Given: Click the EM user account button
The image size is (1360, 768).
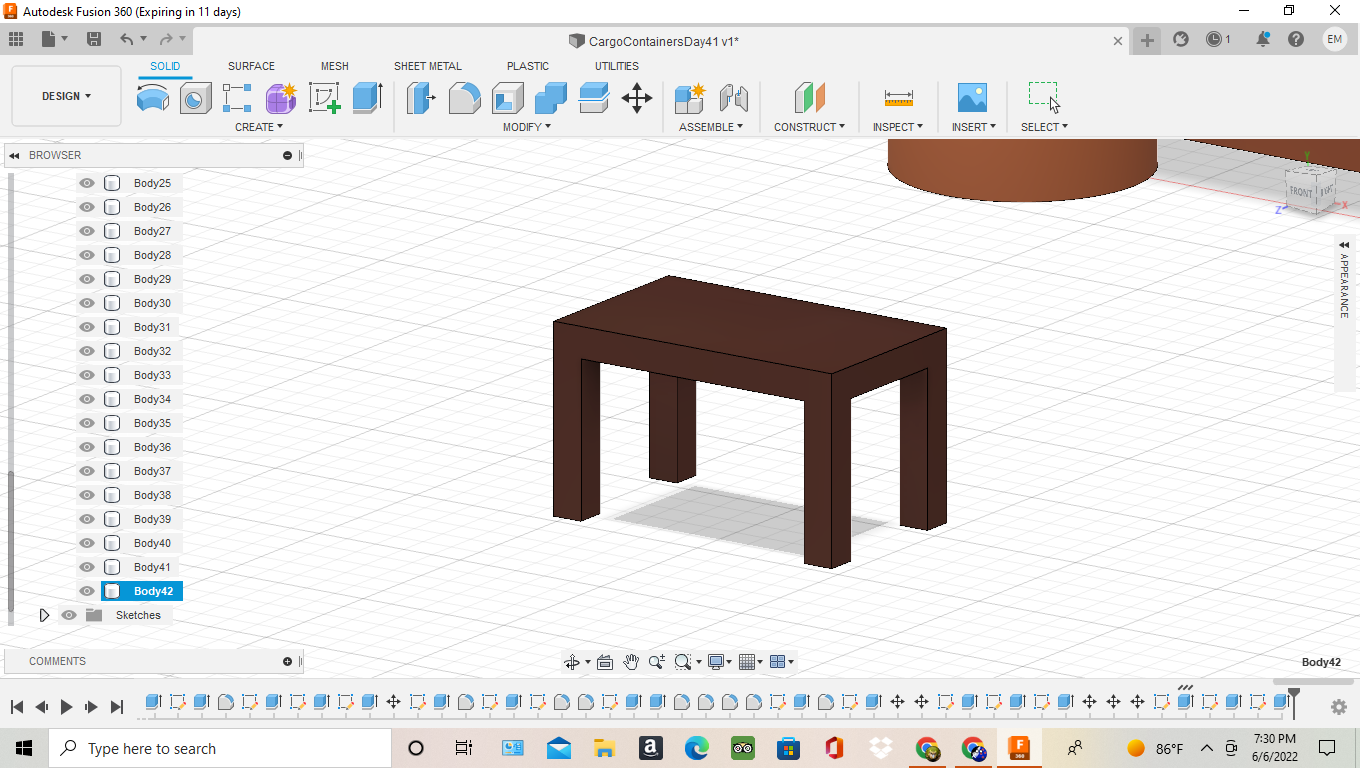Looking at the screenshot, I should click(x=1335, y=39).
